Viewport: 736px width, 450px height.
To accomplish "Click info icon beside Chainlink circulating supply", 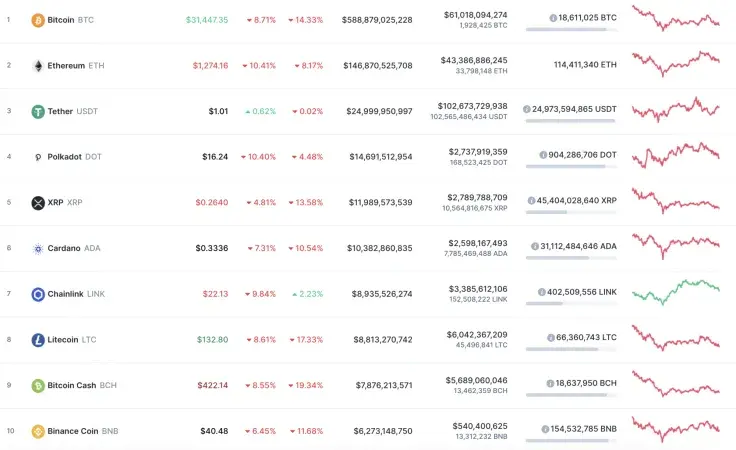I will [541, 293].
